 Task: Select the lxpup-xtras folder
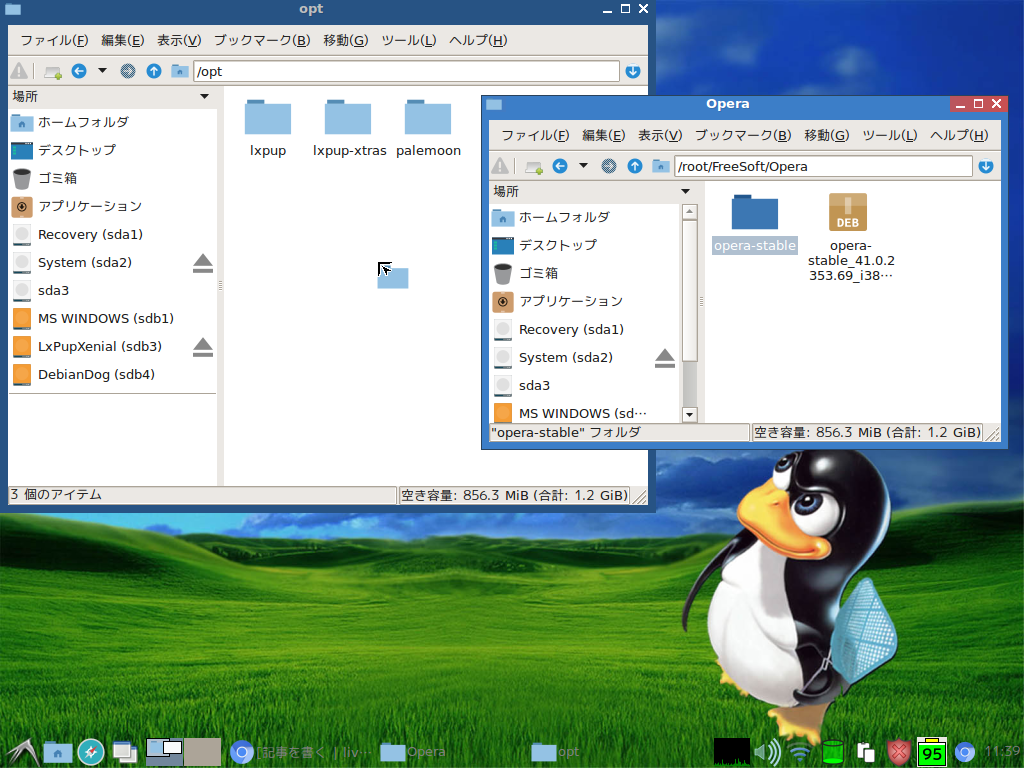click(349, 129)
